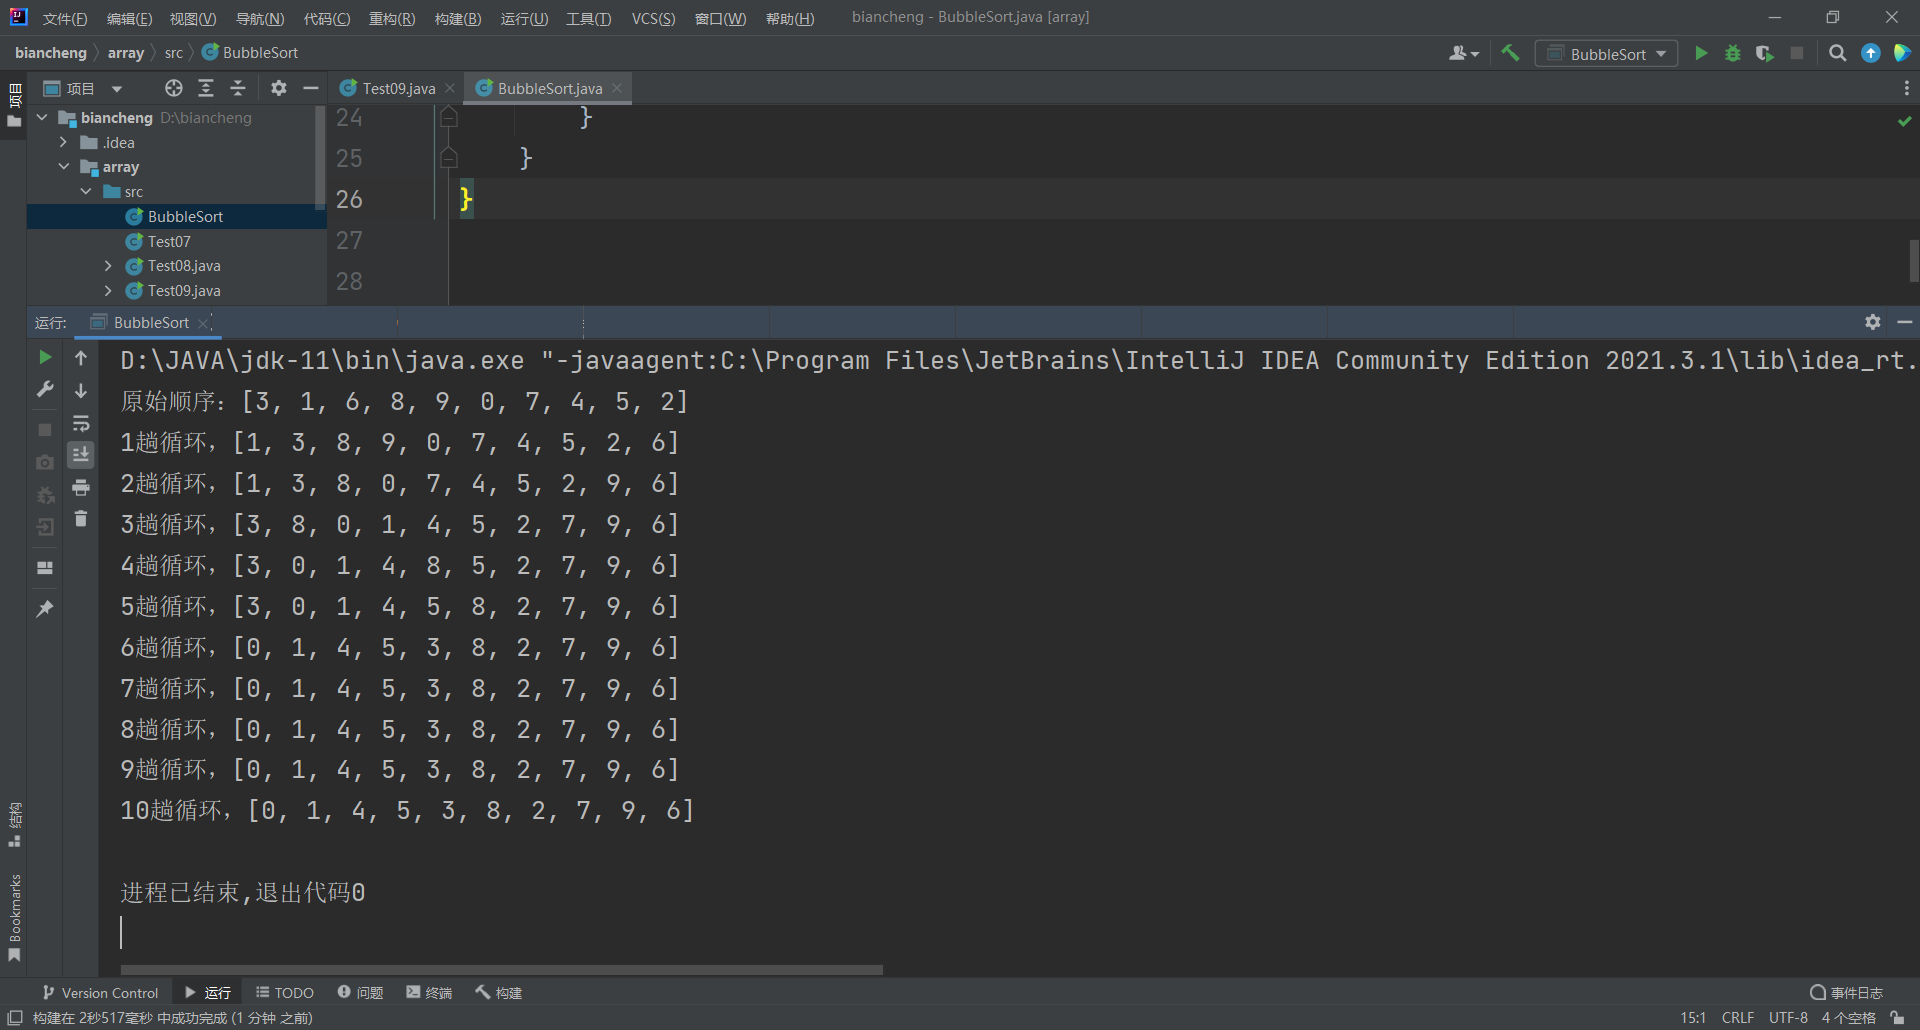Open the 事件日志 event log
Screen dimensions: 1920x1030
(x=1846, y=992)
